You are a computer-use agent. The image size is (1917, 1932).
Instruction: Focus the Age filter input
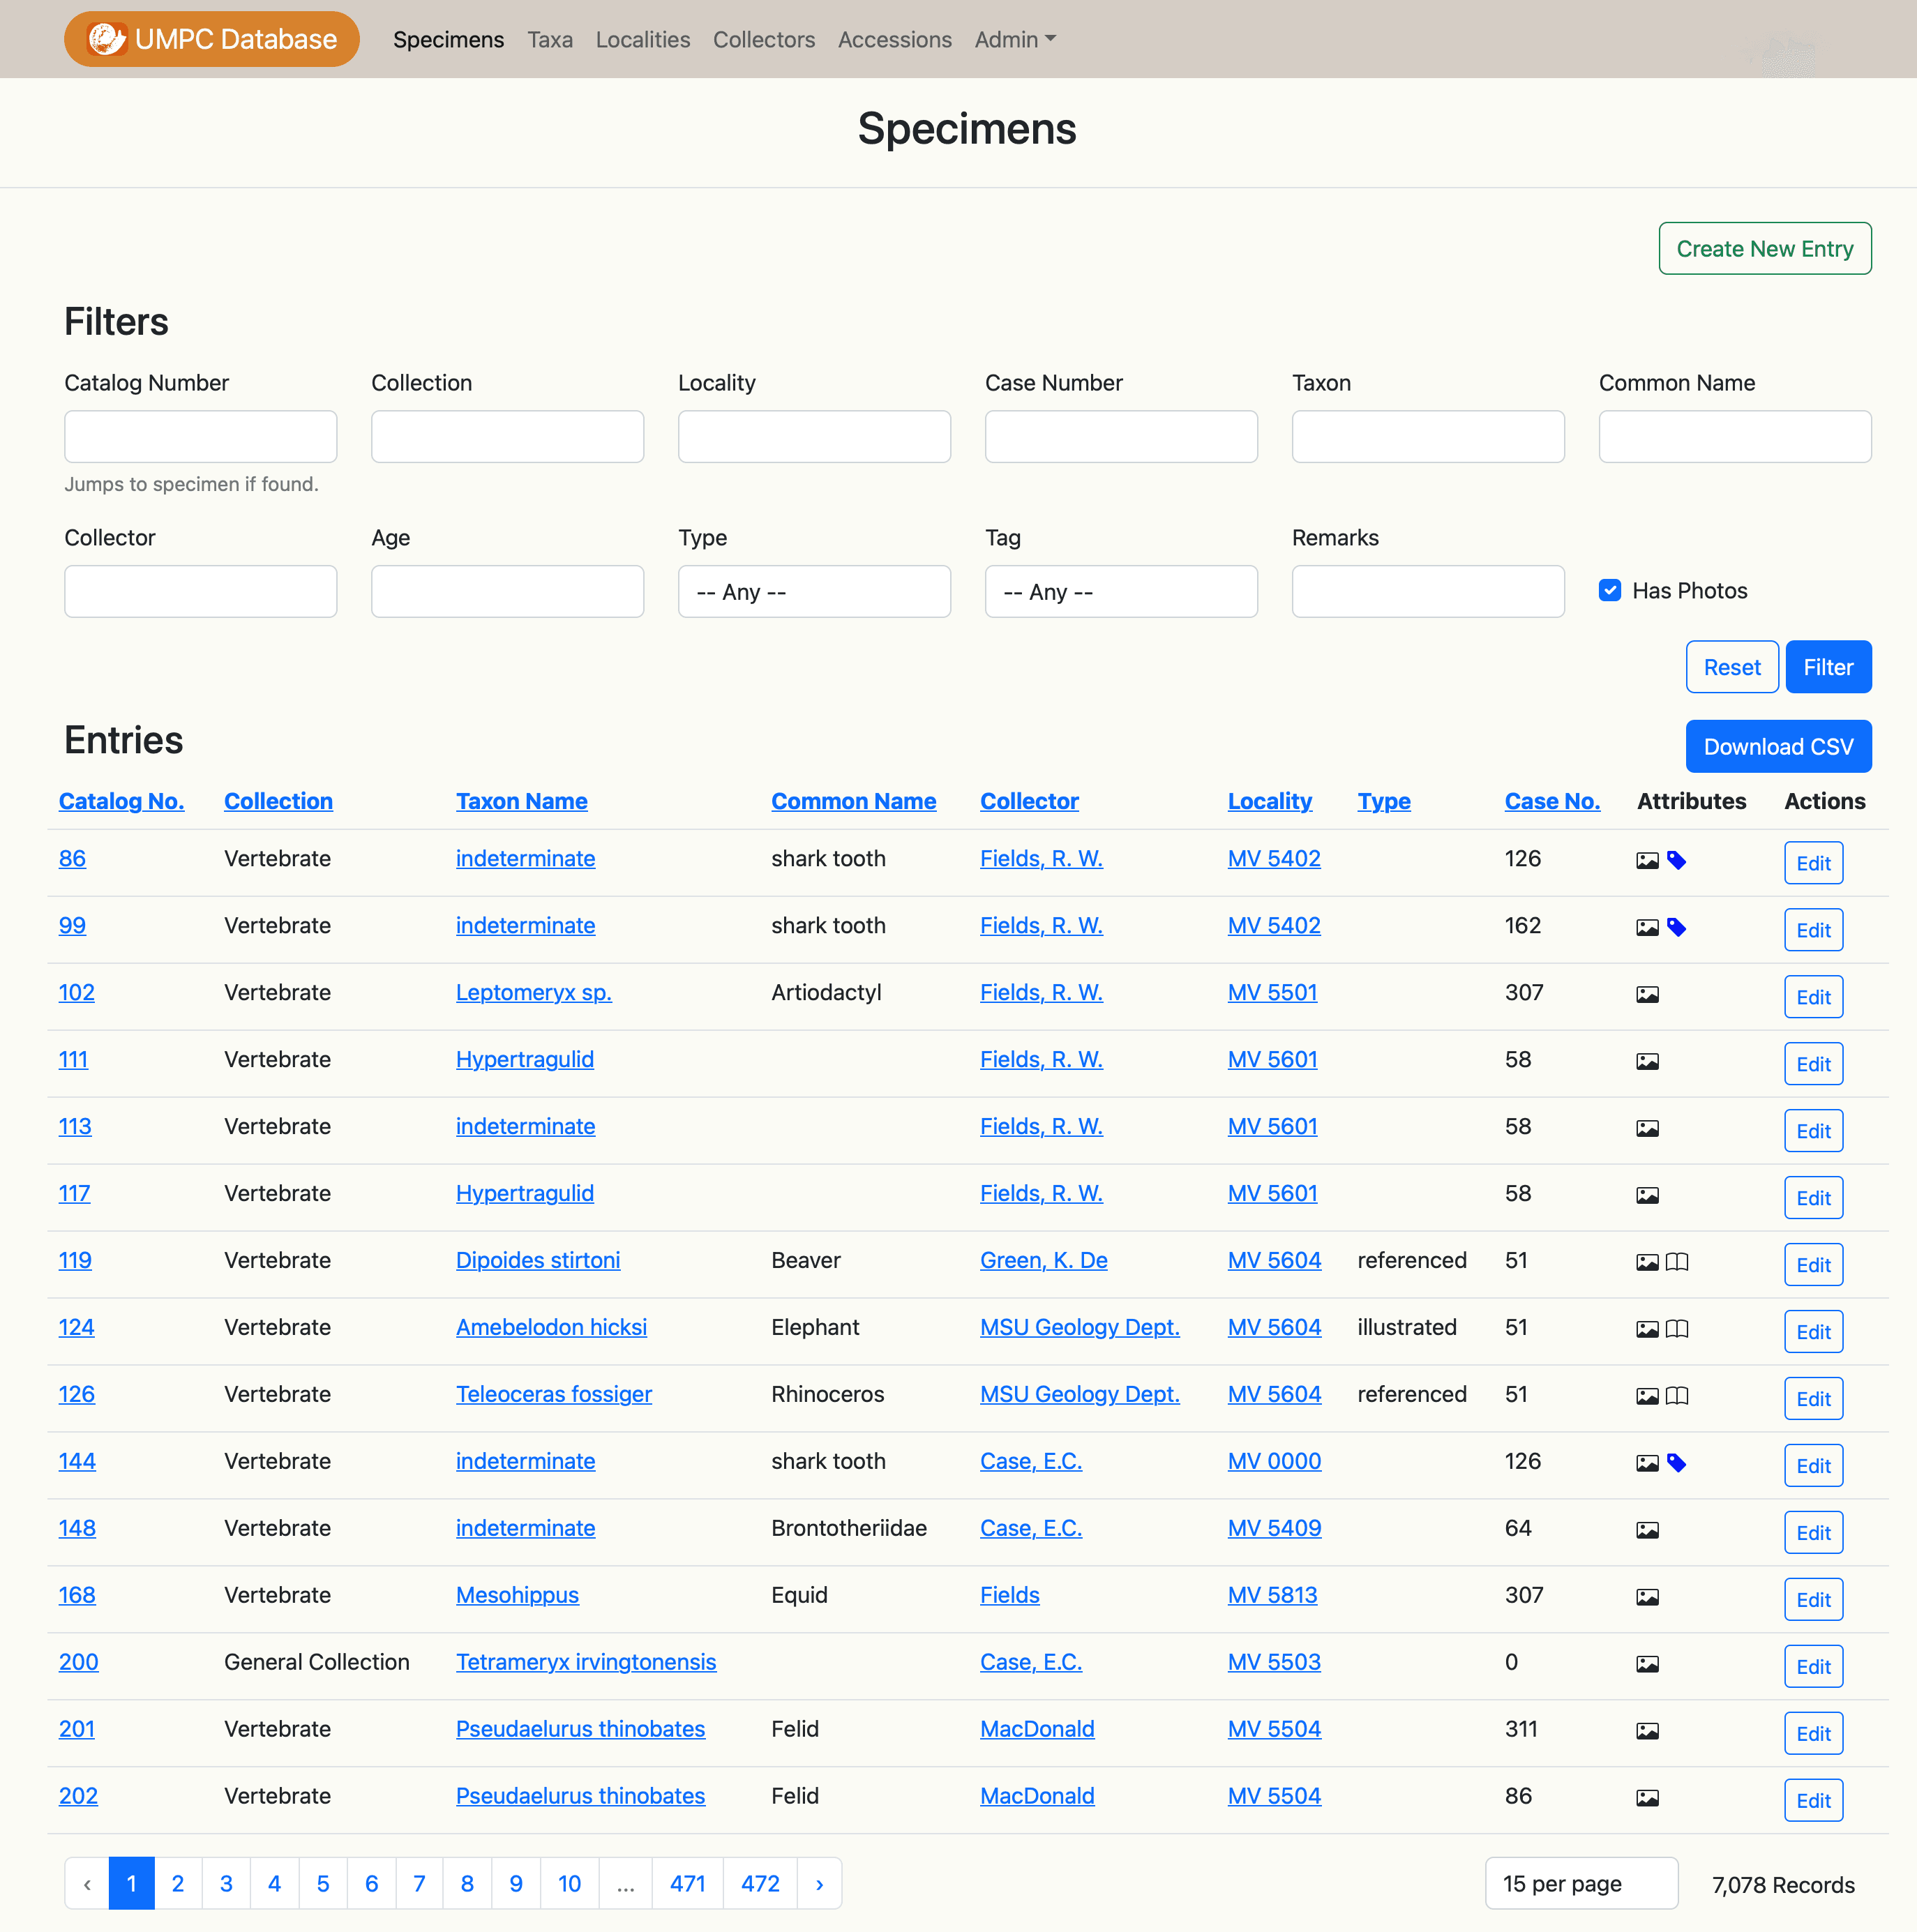click(507, 591)
